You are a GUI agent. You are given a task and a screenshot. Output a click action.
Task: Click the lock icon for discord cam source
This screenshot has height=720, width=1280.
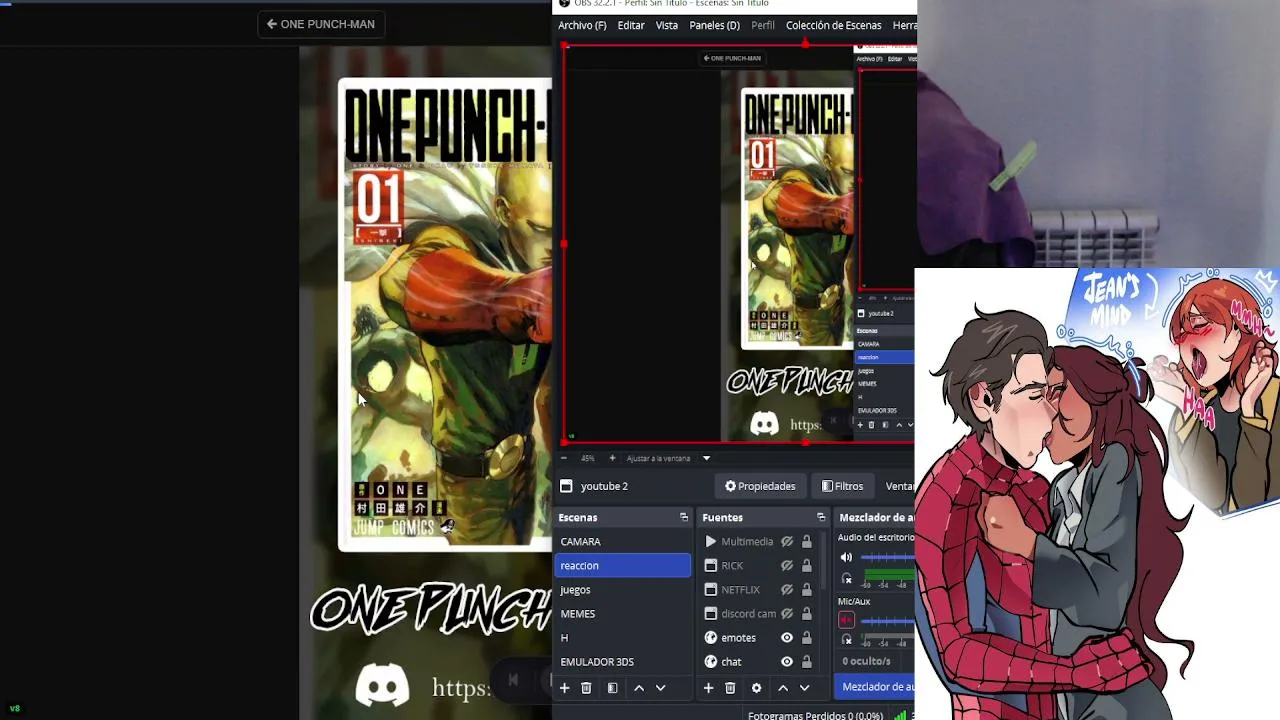coord(806,613)
